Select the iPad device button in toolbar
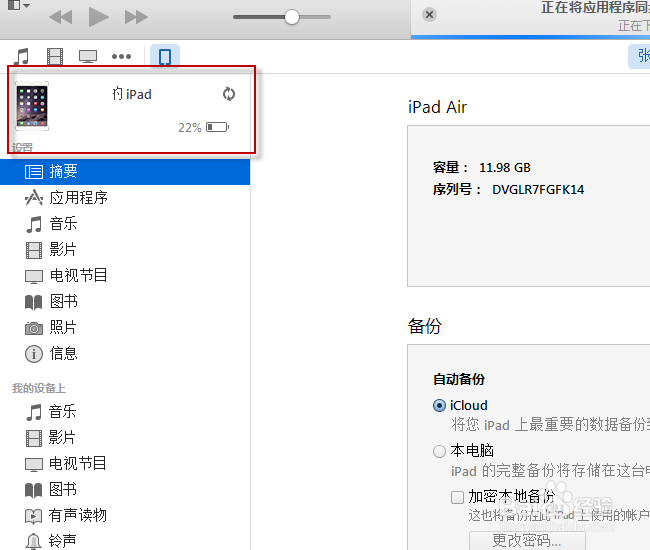The image size is (650, 550). tap(165, 56)
